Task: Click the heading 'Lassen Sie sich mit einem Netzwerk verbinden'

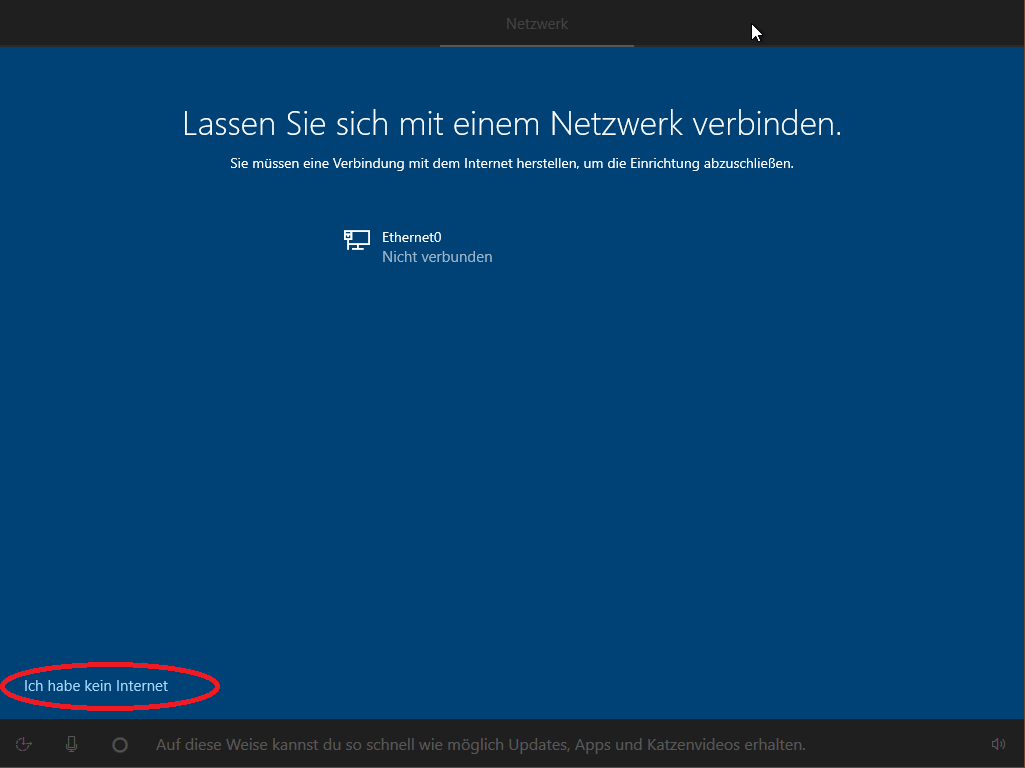Action: coord(512,124)
